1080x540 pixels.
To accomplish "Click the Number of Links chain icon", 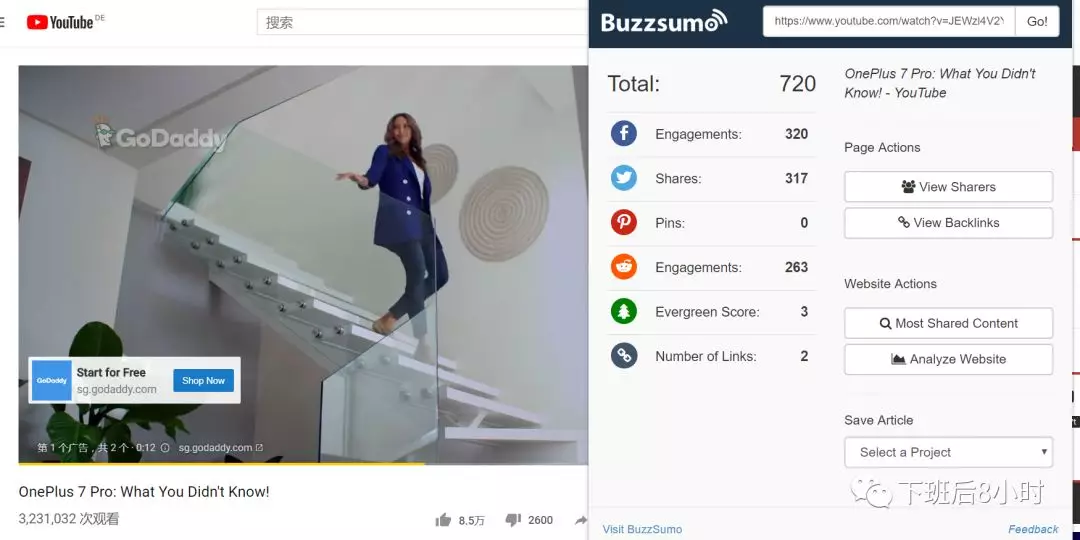I will [623, 356].
